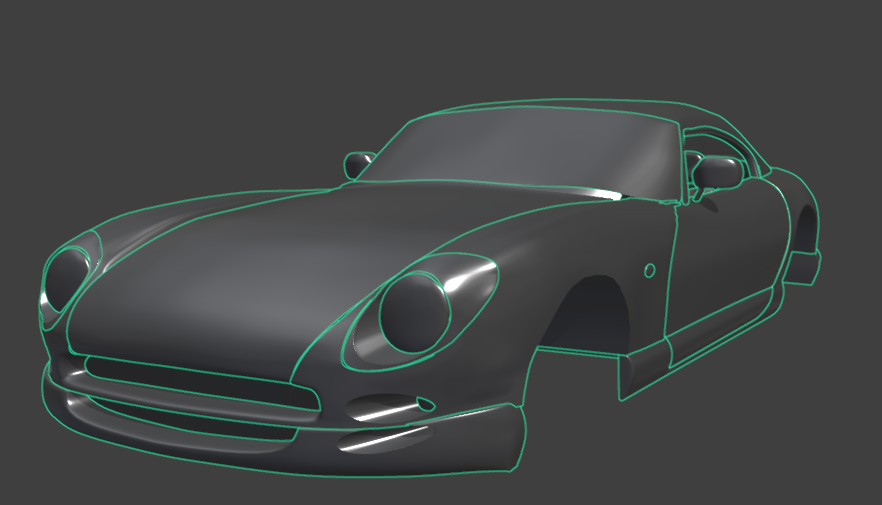This screenshot has height=505, width=882.
Task: Click the empty gray viewport background
Action: pos(150,80)
